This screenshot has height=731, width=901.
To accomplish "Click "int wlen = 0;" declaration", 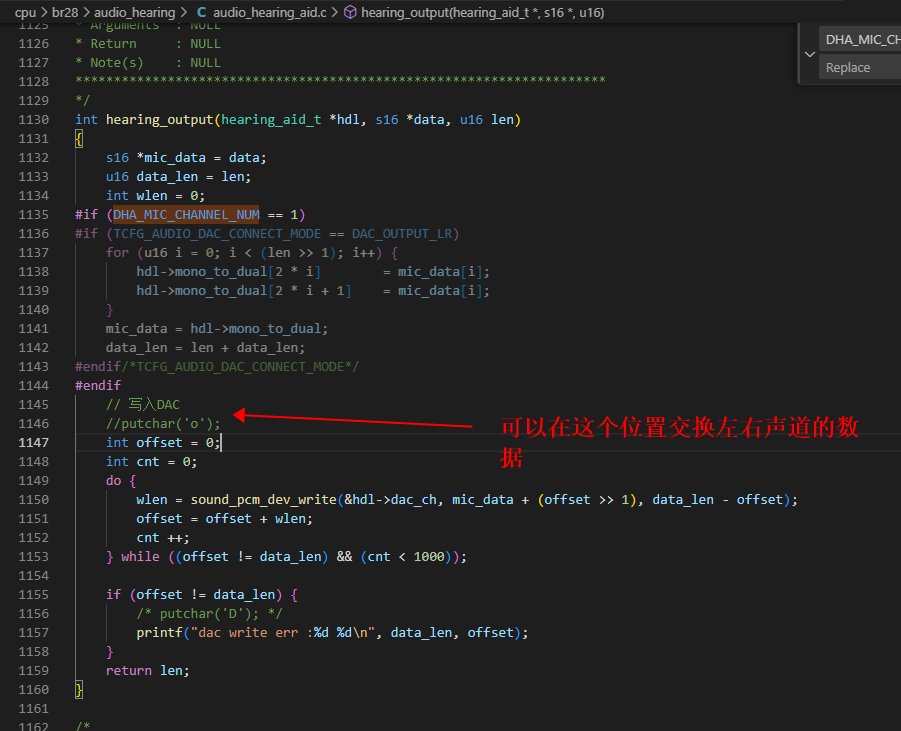I will [155, 195].
